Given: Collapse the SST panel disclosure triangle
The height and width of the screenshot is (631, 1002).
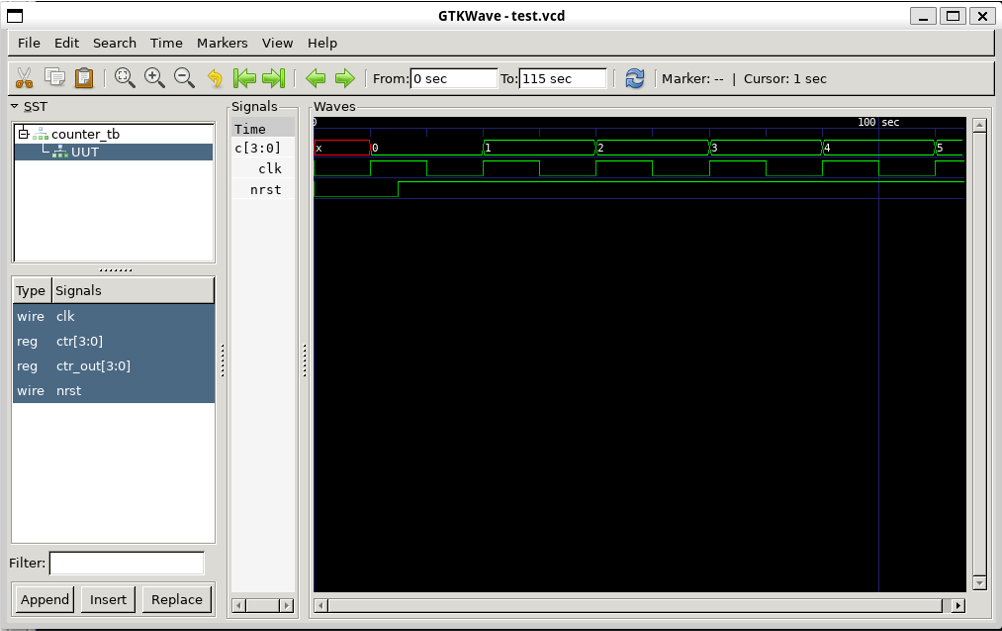Looking at the screenshot, I should [15, 106].
